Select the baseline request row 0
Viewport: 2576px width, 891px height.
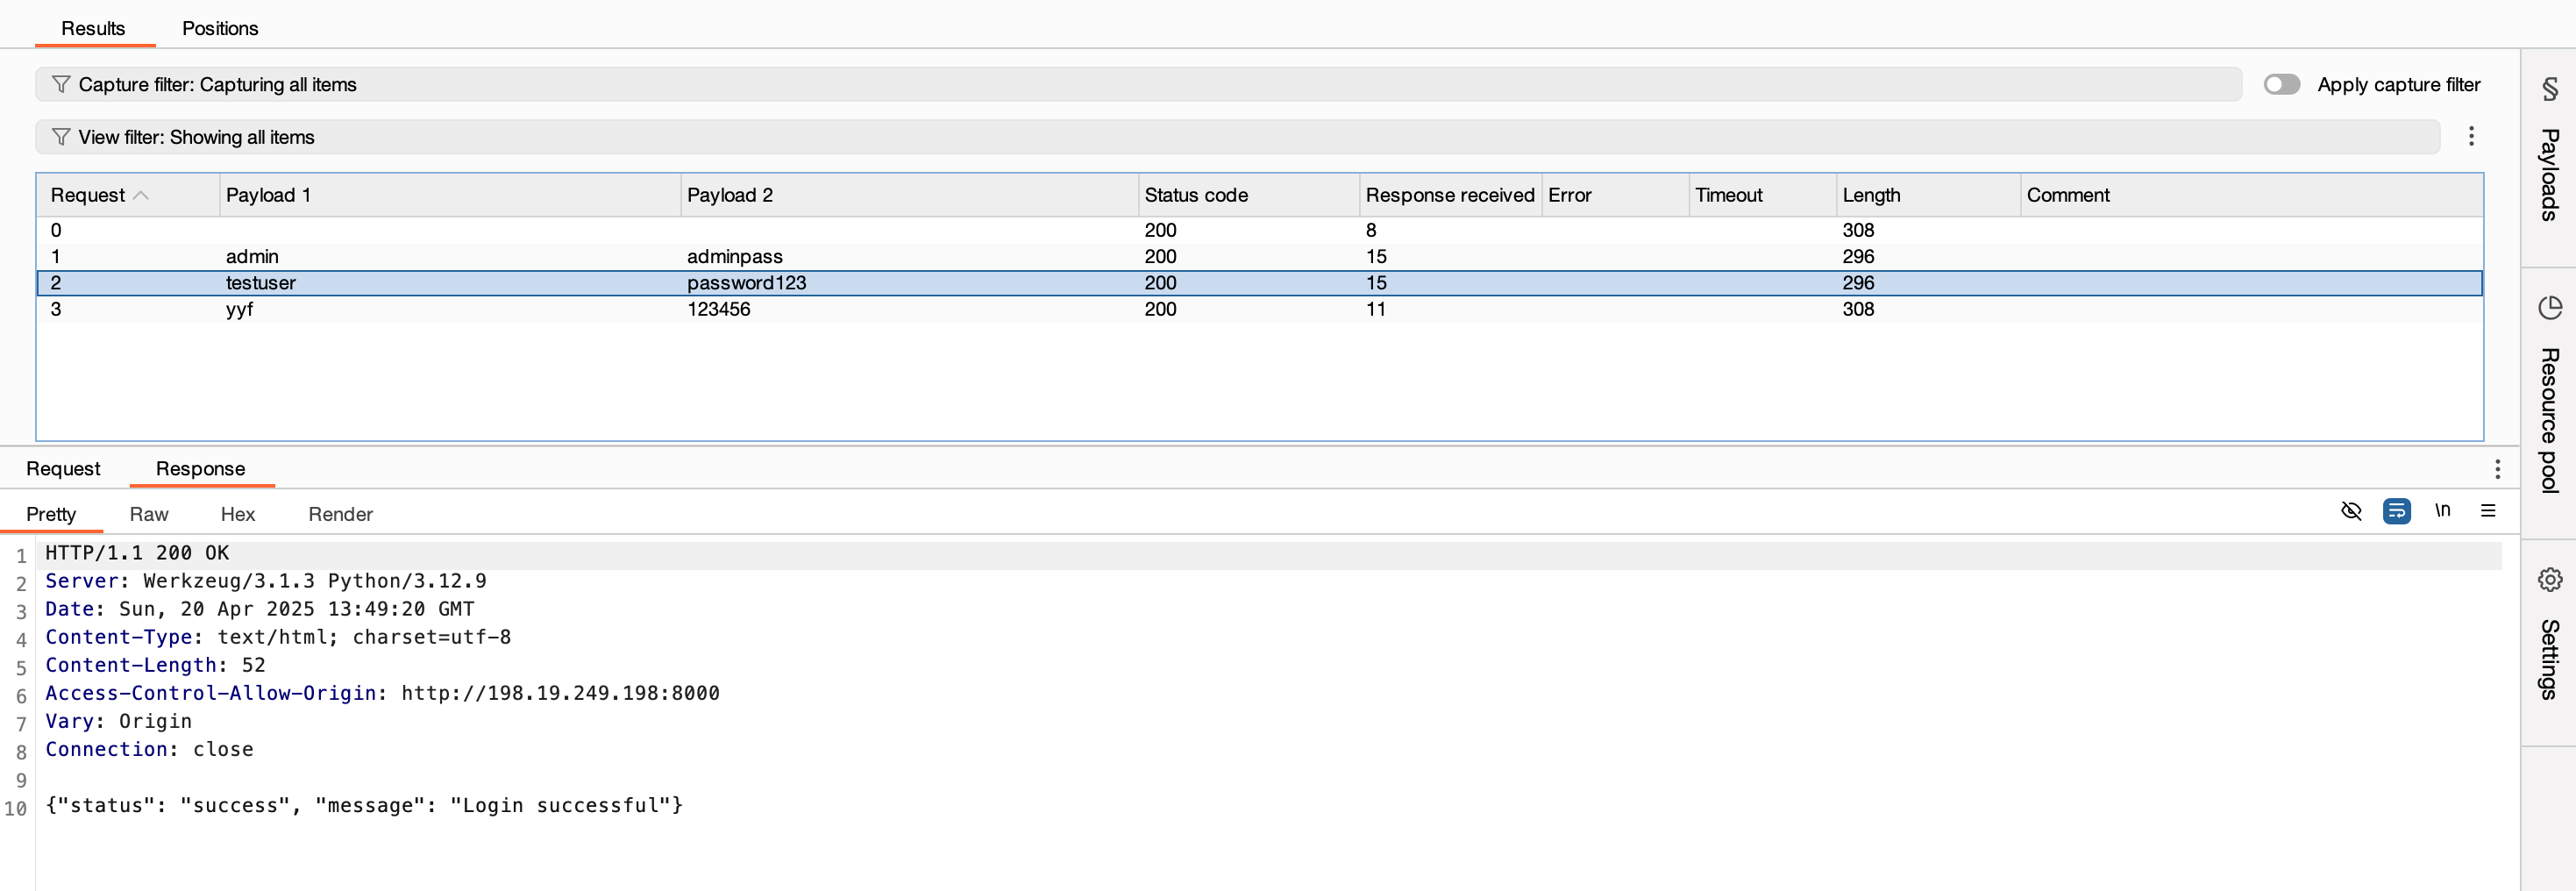point(1260,230)
